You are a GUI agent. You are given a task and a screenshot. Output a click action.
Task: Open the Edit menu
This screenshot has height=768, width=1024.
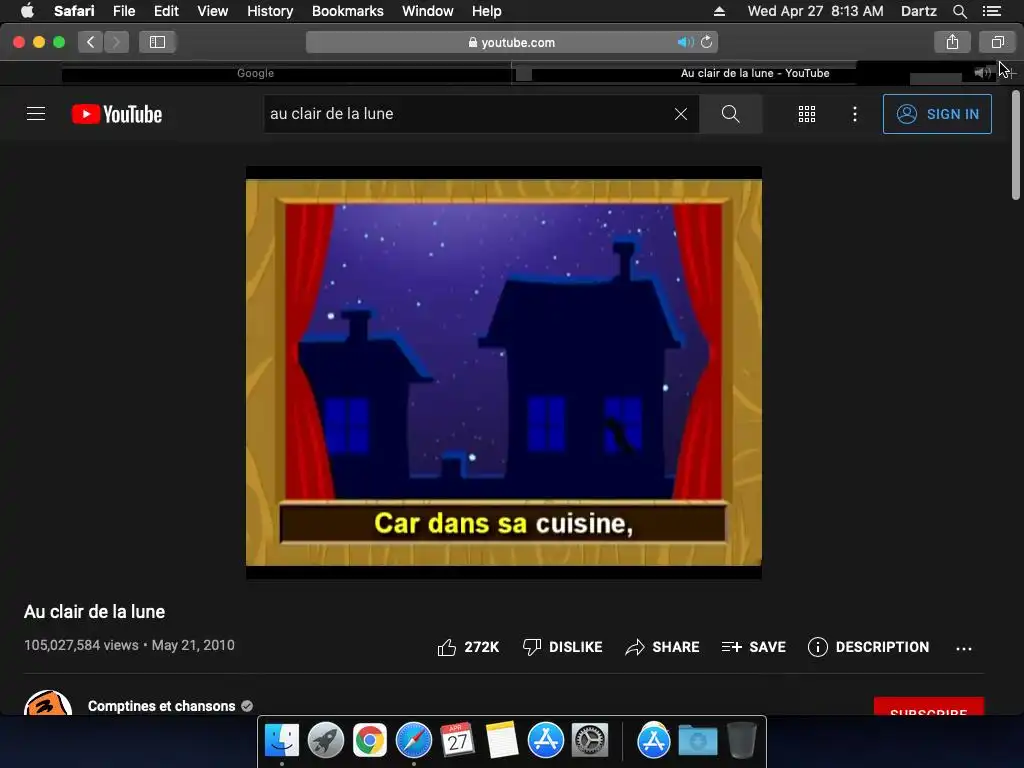click(x=166, y=11)
